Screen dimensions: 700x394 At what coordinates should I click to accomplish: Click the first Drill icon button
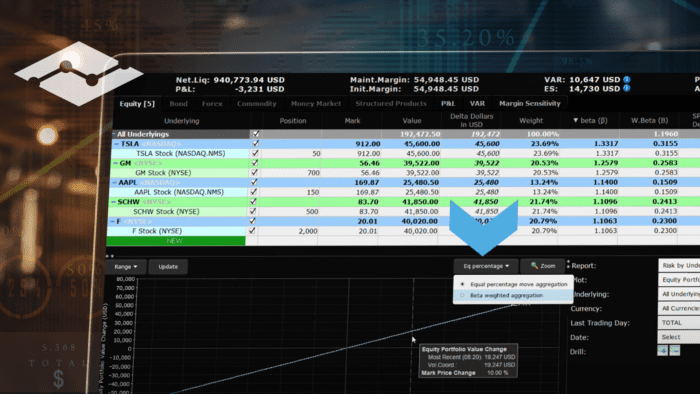click(x=662, y=351)
